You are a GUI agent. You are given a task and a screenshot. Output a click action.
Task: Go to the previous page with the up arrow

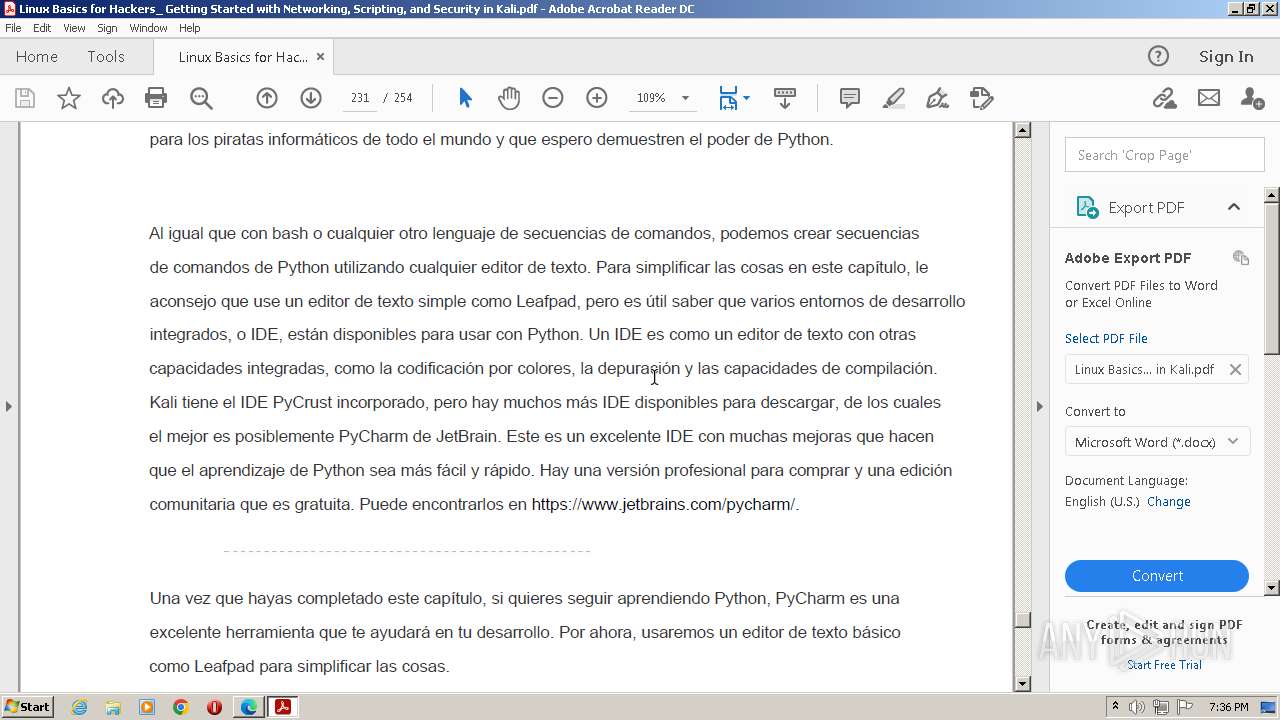(267, 98)
